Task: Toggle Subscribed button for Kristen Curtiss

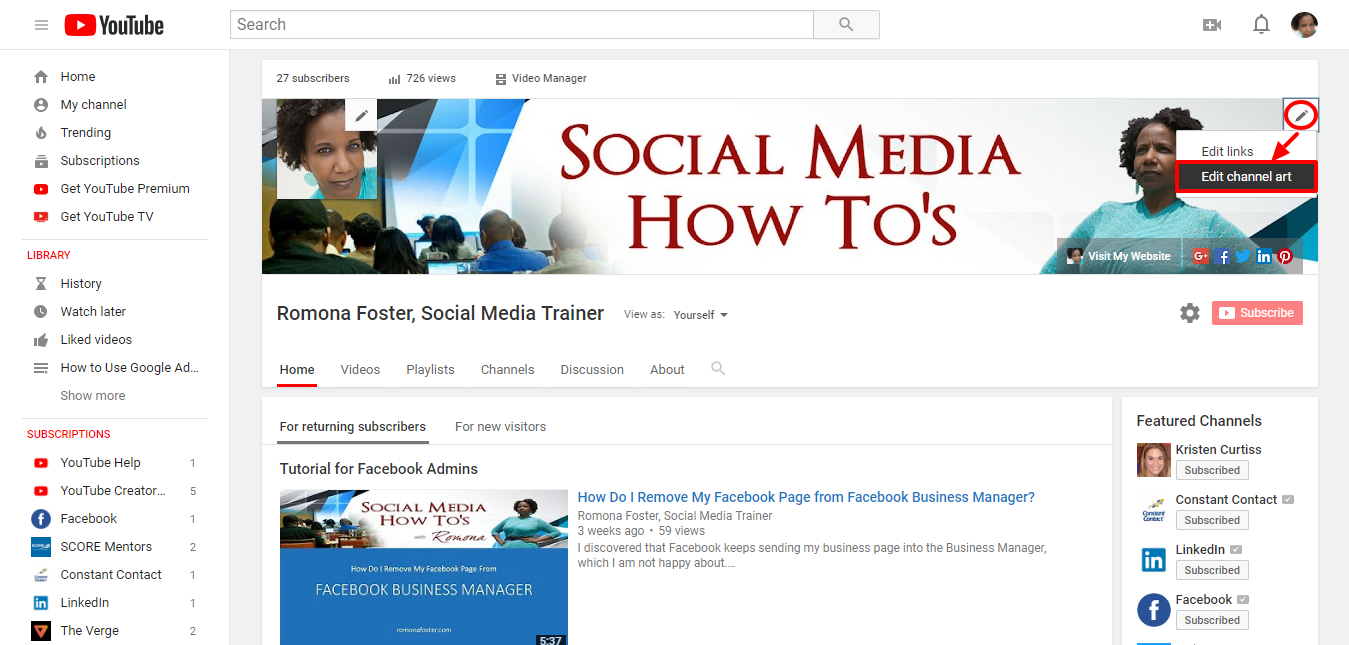Action: [1212, 470]
